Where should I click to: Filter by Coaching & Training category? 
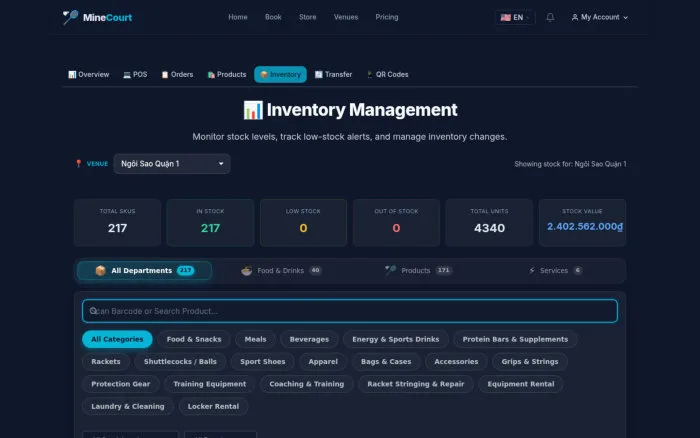click(x=306, y=384)
